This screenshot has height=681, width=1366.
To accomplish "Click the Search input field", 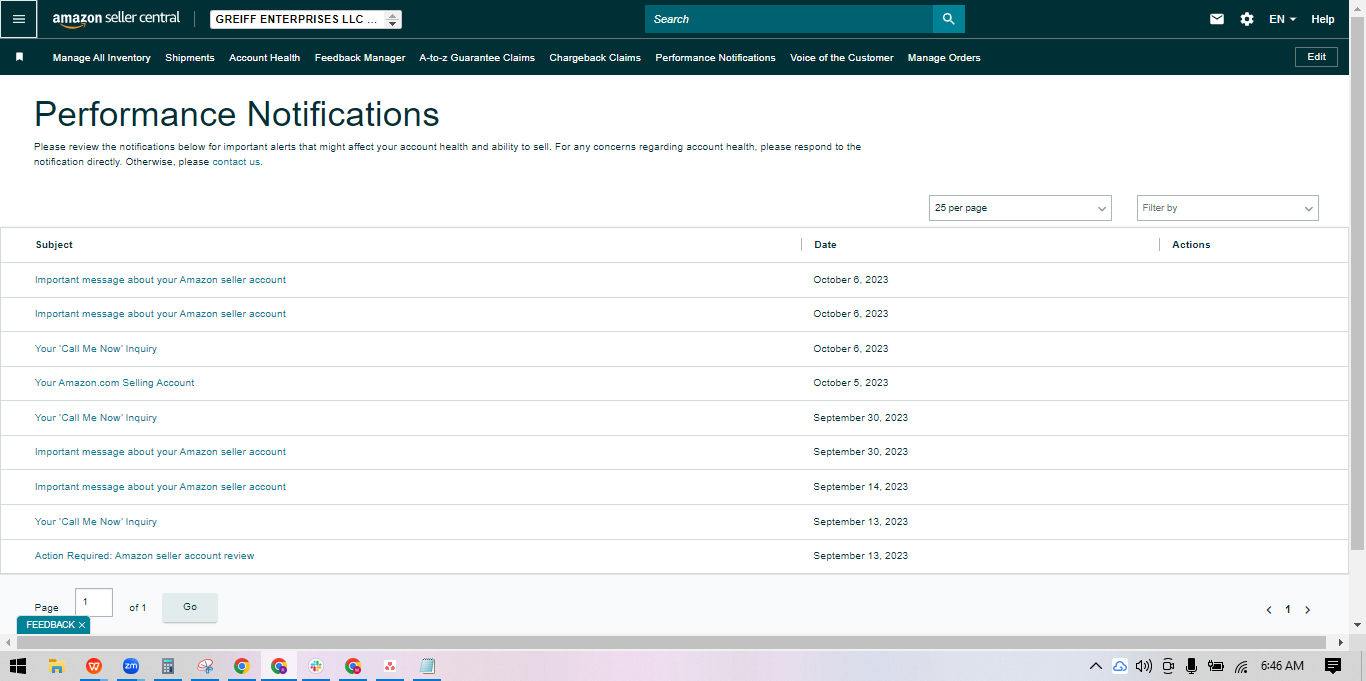I will (x=789, y=19).
